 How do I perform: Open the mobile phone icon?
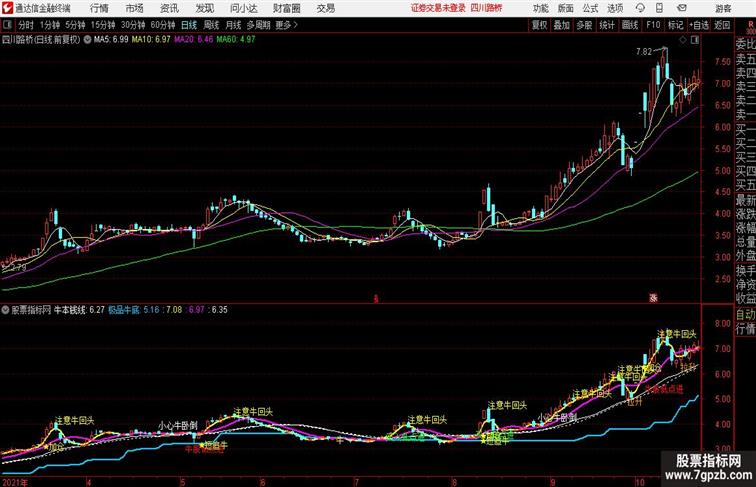pyautogui.click(x=659, y=8)
